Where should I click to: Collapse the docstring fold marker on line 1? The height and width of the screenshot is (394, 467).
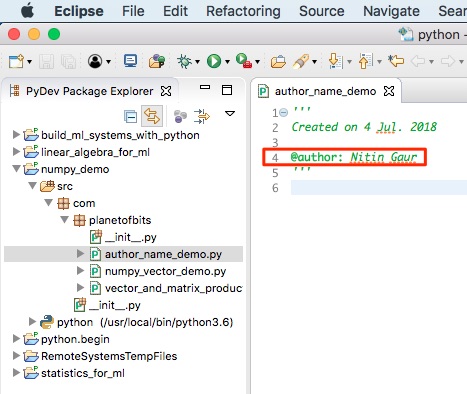(284, 112)
